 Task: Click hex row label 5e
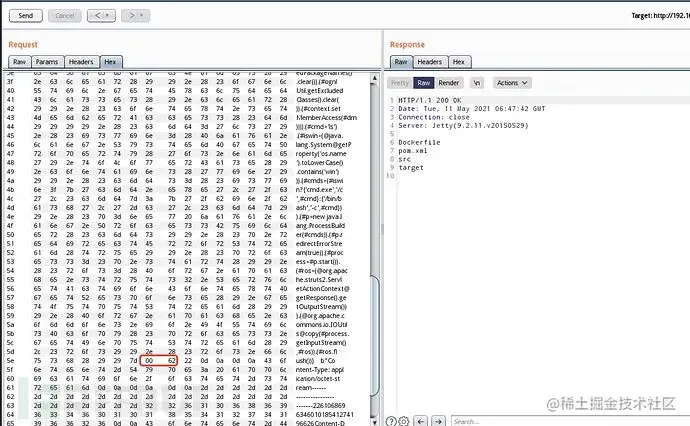click(x=10, y=360)
